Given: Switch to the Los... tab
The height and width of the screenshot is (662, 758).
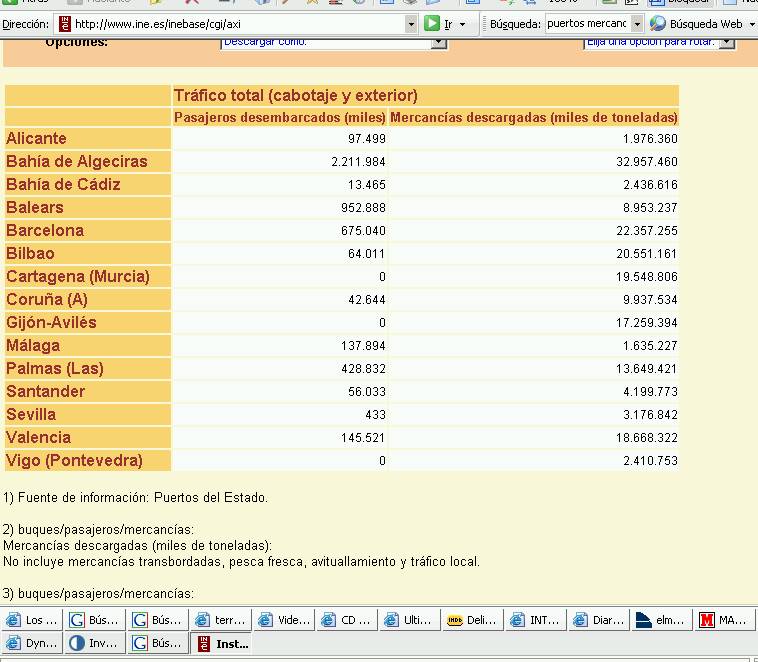Looking at the screenshot, I should [x=31, y=620].
